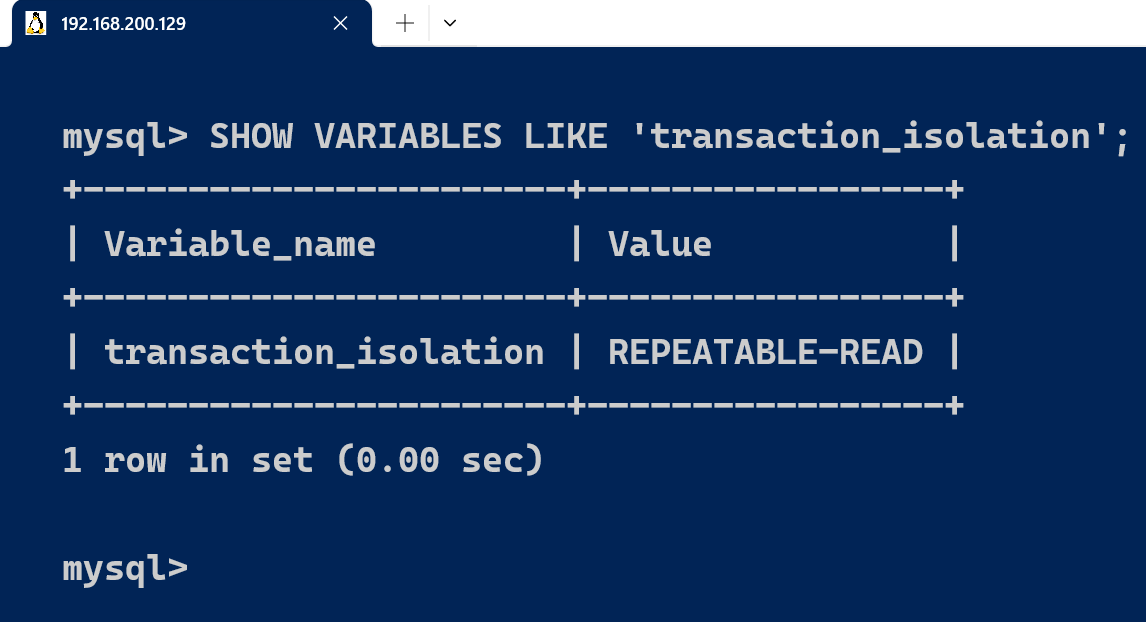Click the Variable_name column header
Image resolution: width=1146 pixels, height=622 pixels.
(x=240, y=244)
